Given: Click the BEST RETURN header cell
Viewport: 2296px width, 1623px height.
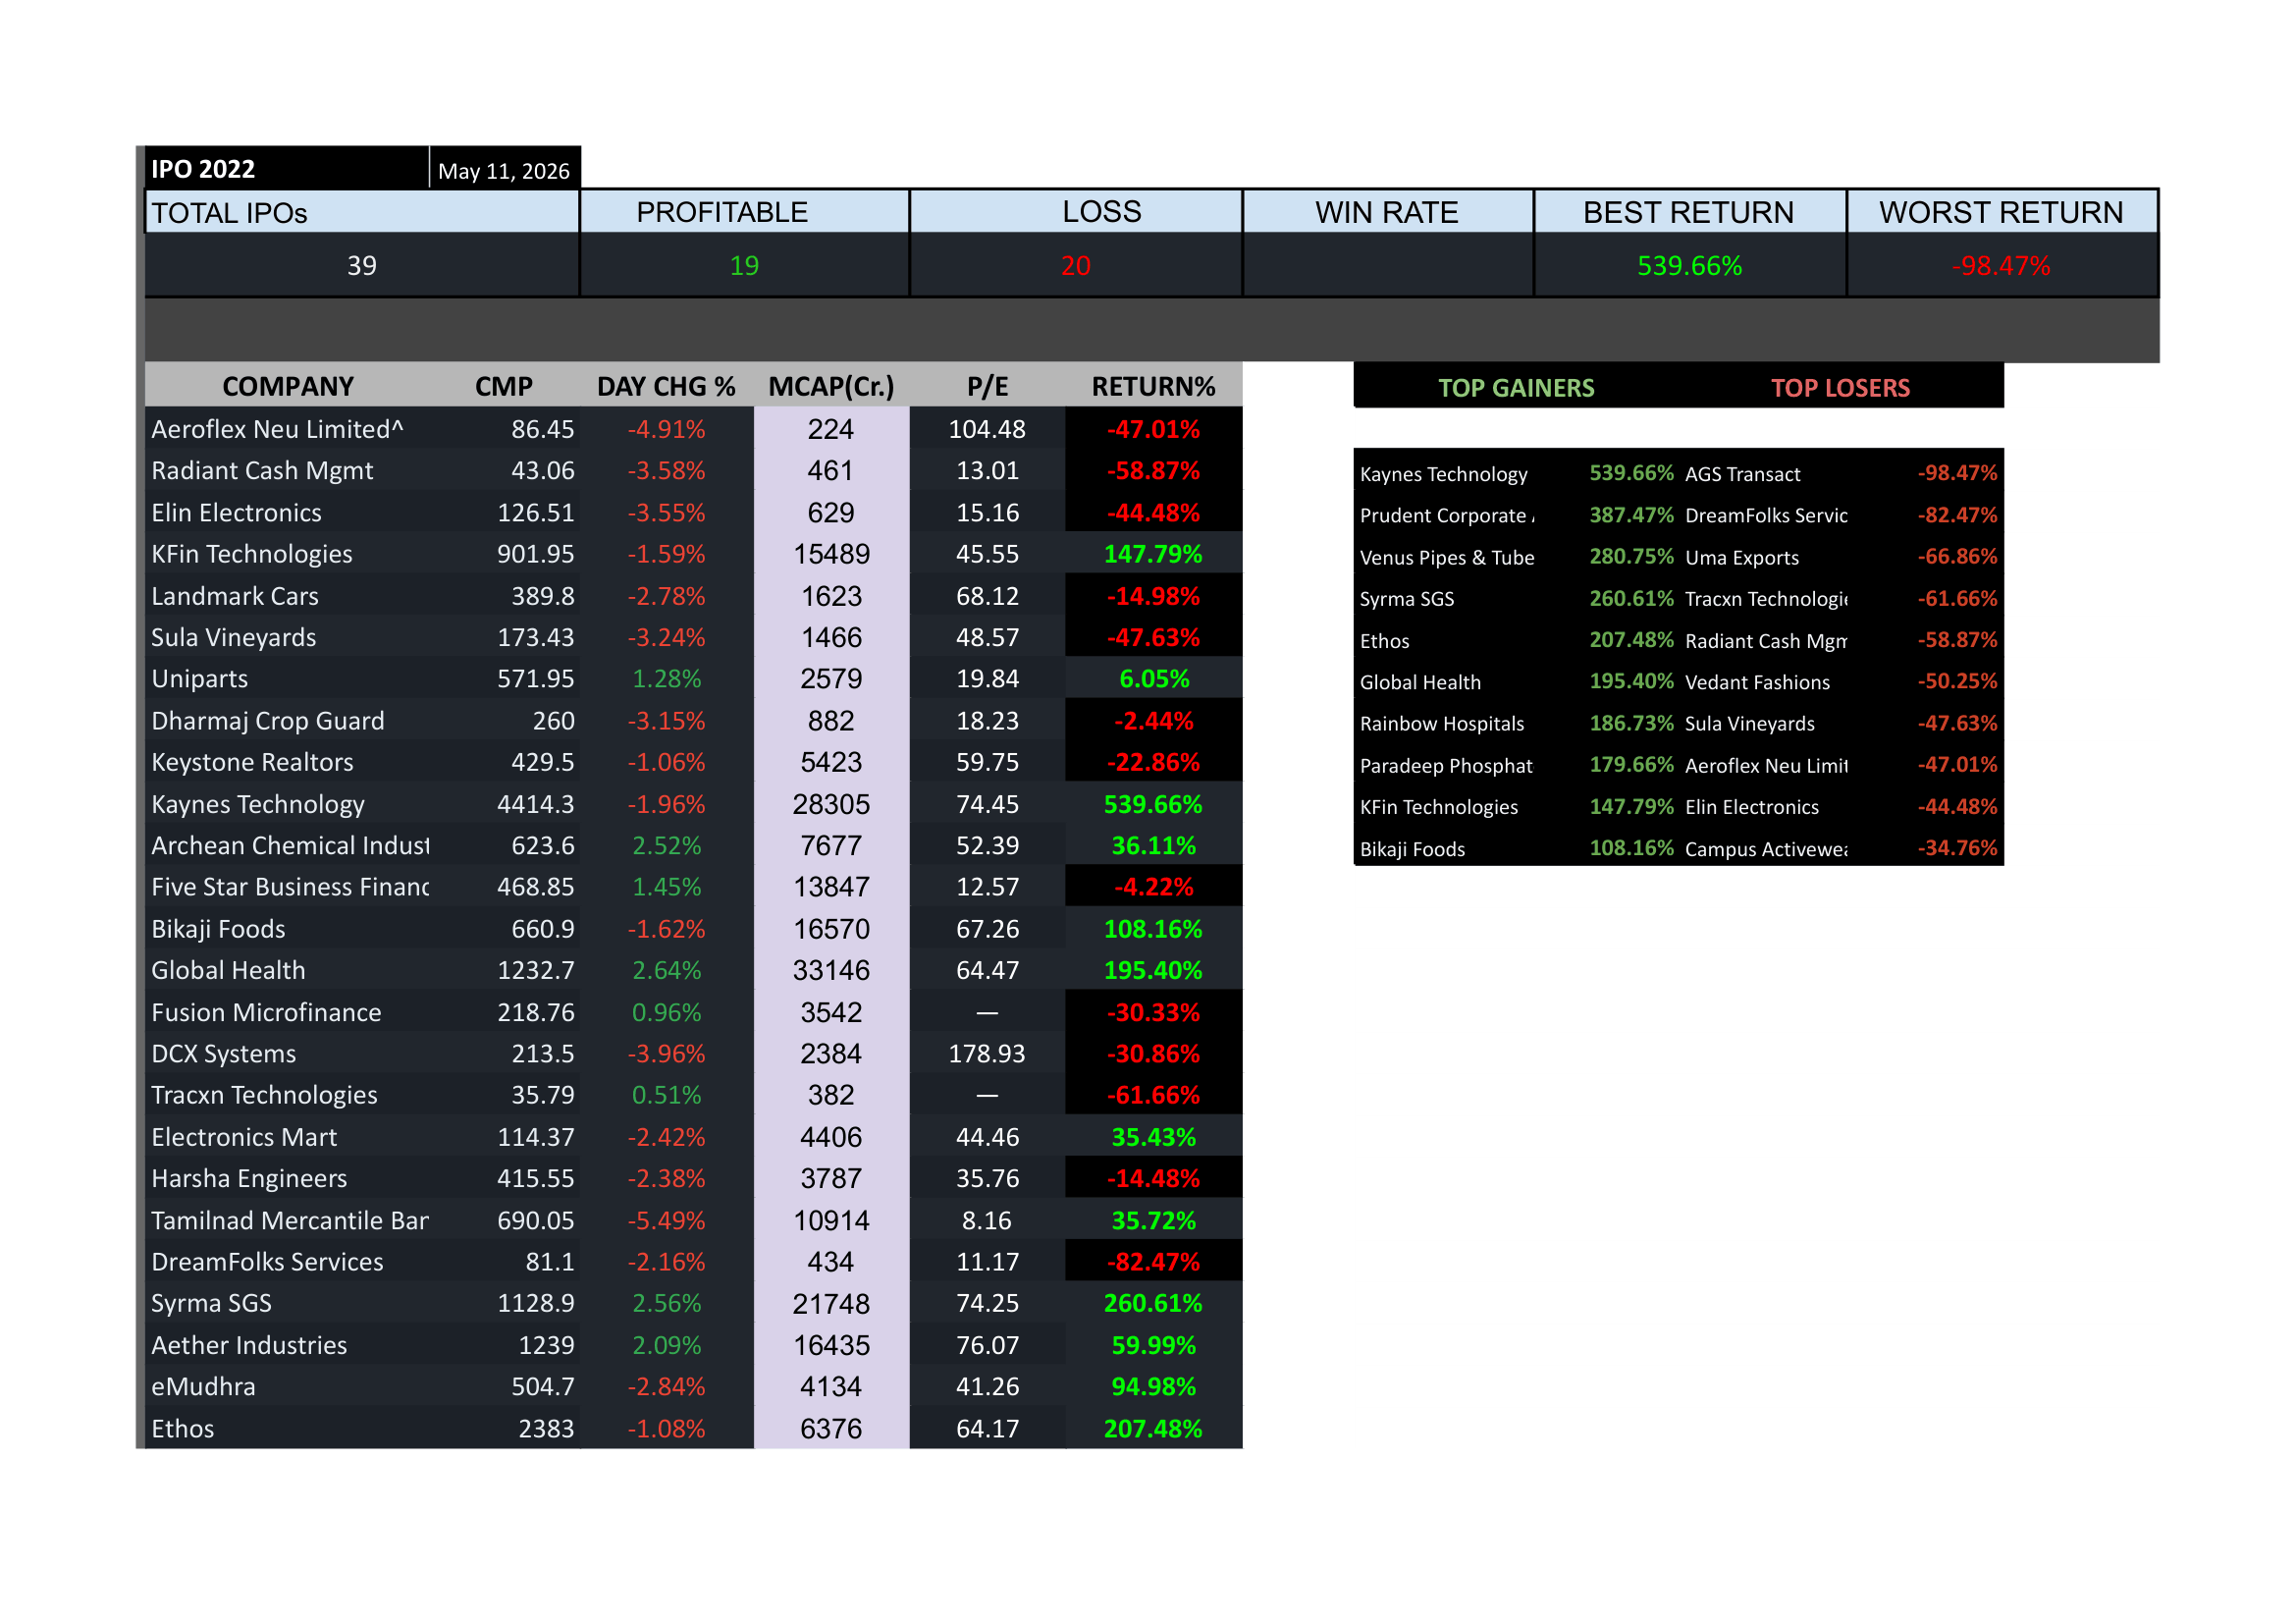Looking at the screenshot, I should (x=1689, y=212).
